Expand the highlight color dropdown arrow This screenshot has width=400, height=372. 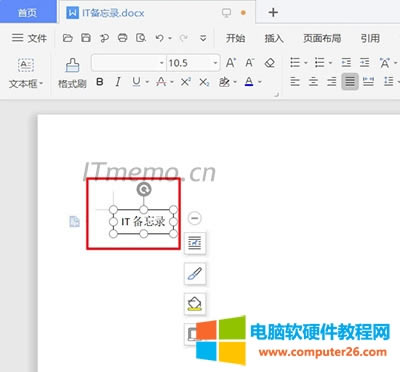235,82
